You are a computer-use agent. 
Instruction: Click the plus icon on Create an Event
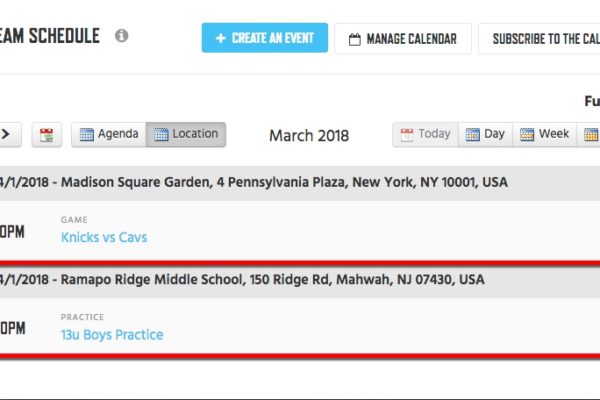tap(221, 38)
